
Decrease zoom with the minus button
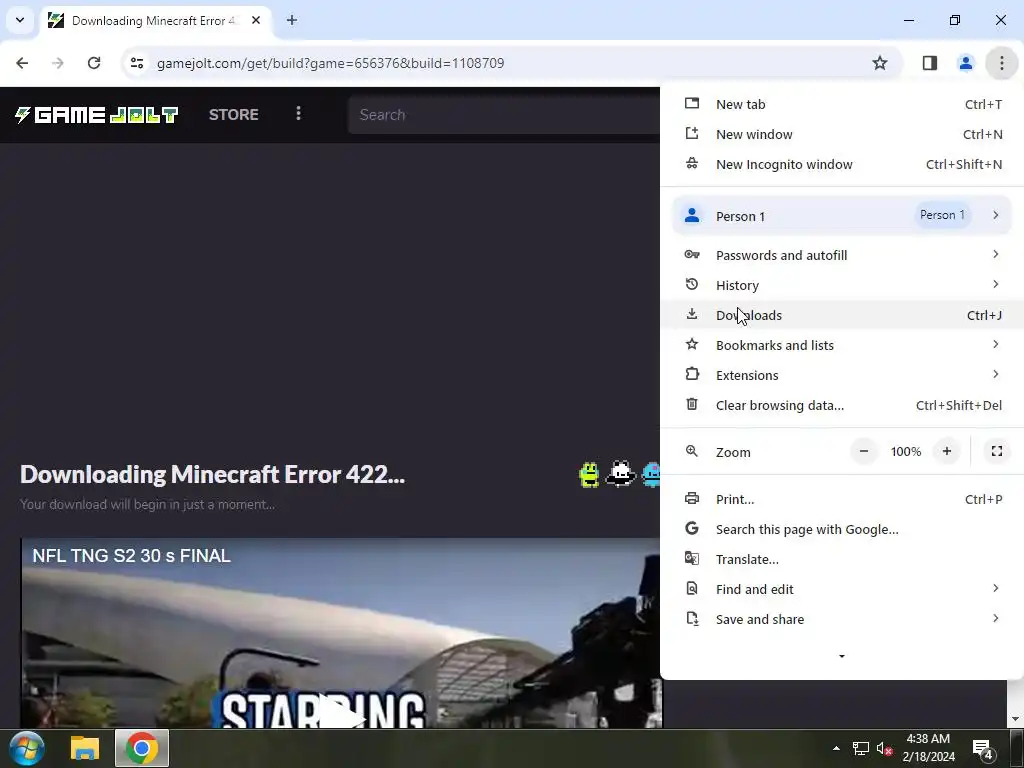[x=863, y=451]
